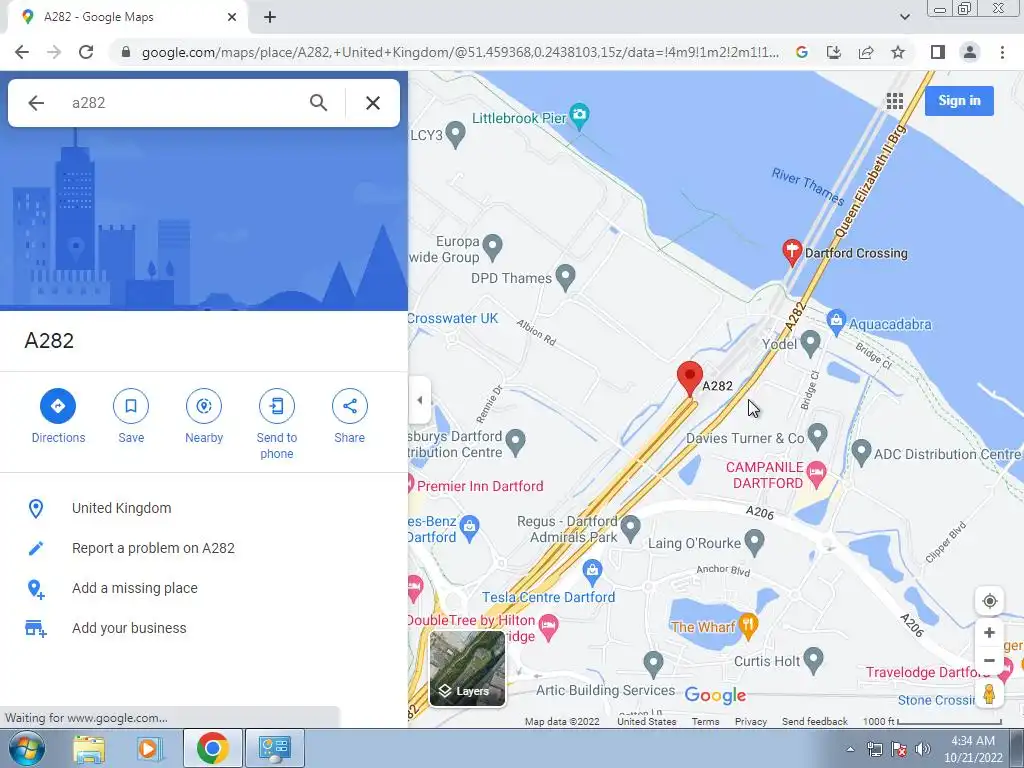The width and height of the screenshot is (1024, 768).
Task: Open the Aquacadabra shop marker
Action: [836, 320]
